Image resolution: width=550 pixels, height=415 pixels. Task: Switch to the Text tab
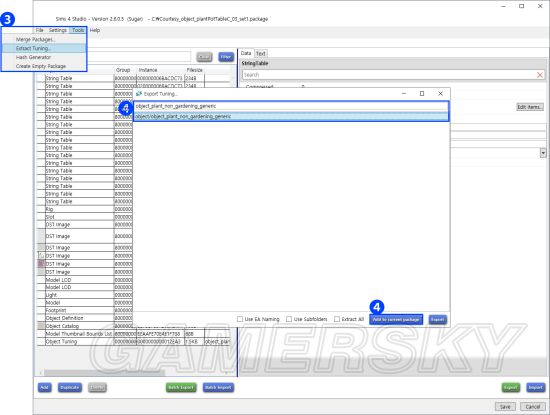point(260,53)
